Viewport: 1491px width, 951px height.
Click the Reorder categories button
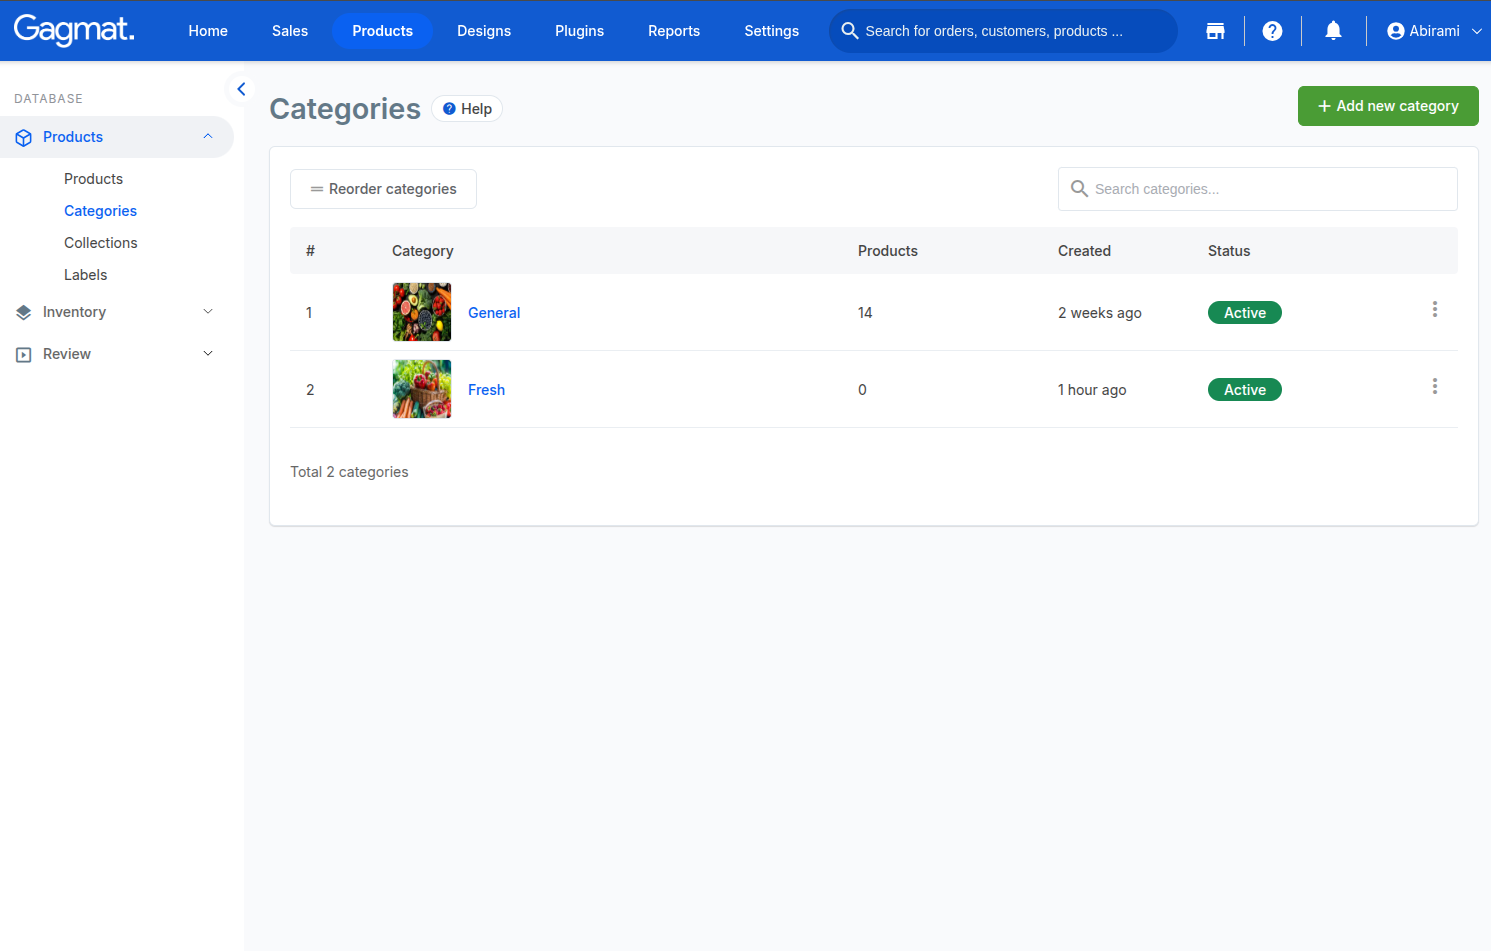tap(383, 189)
